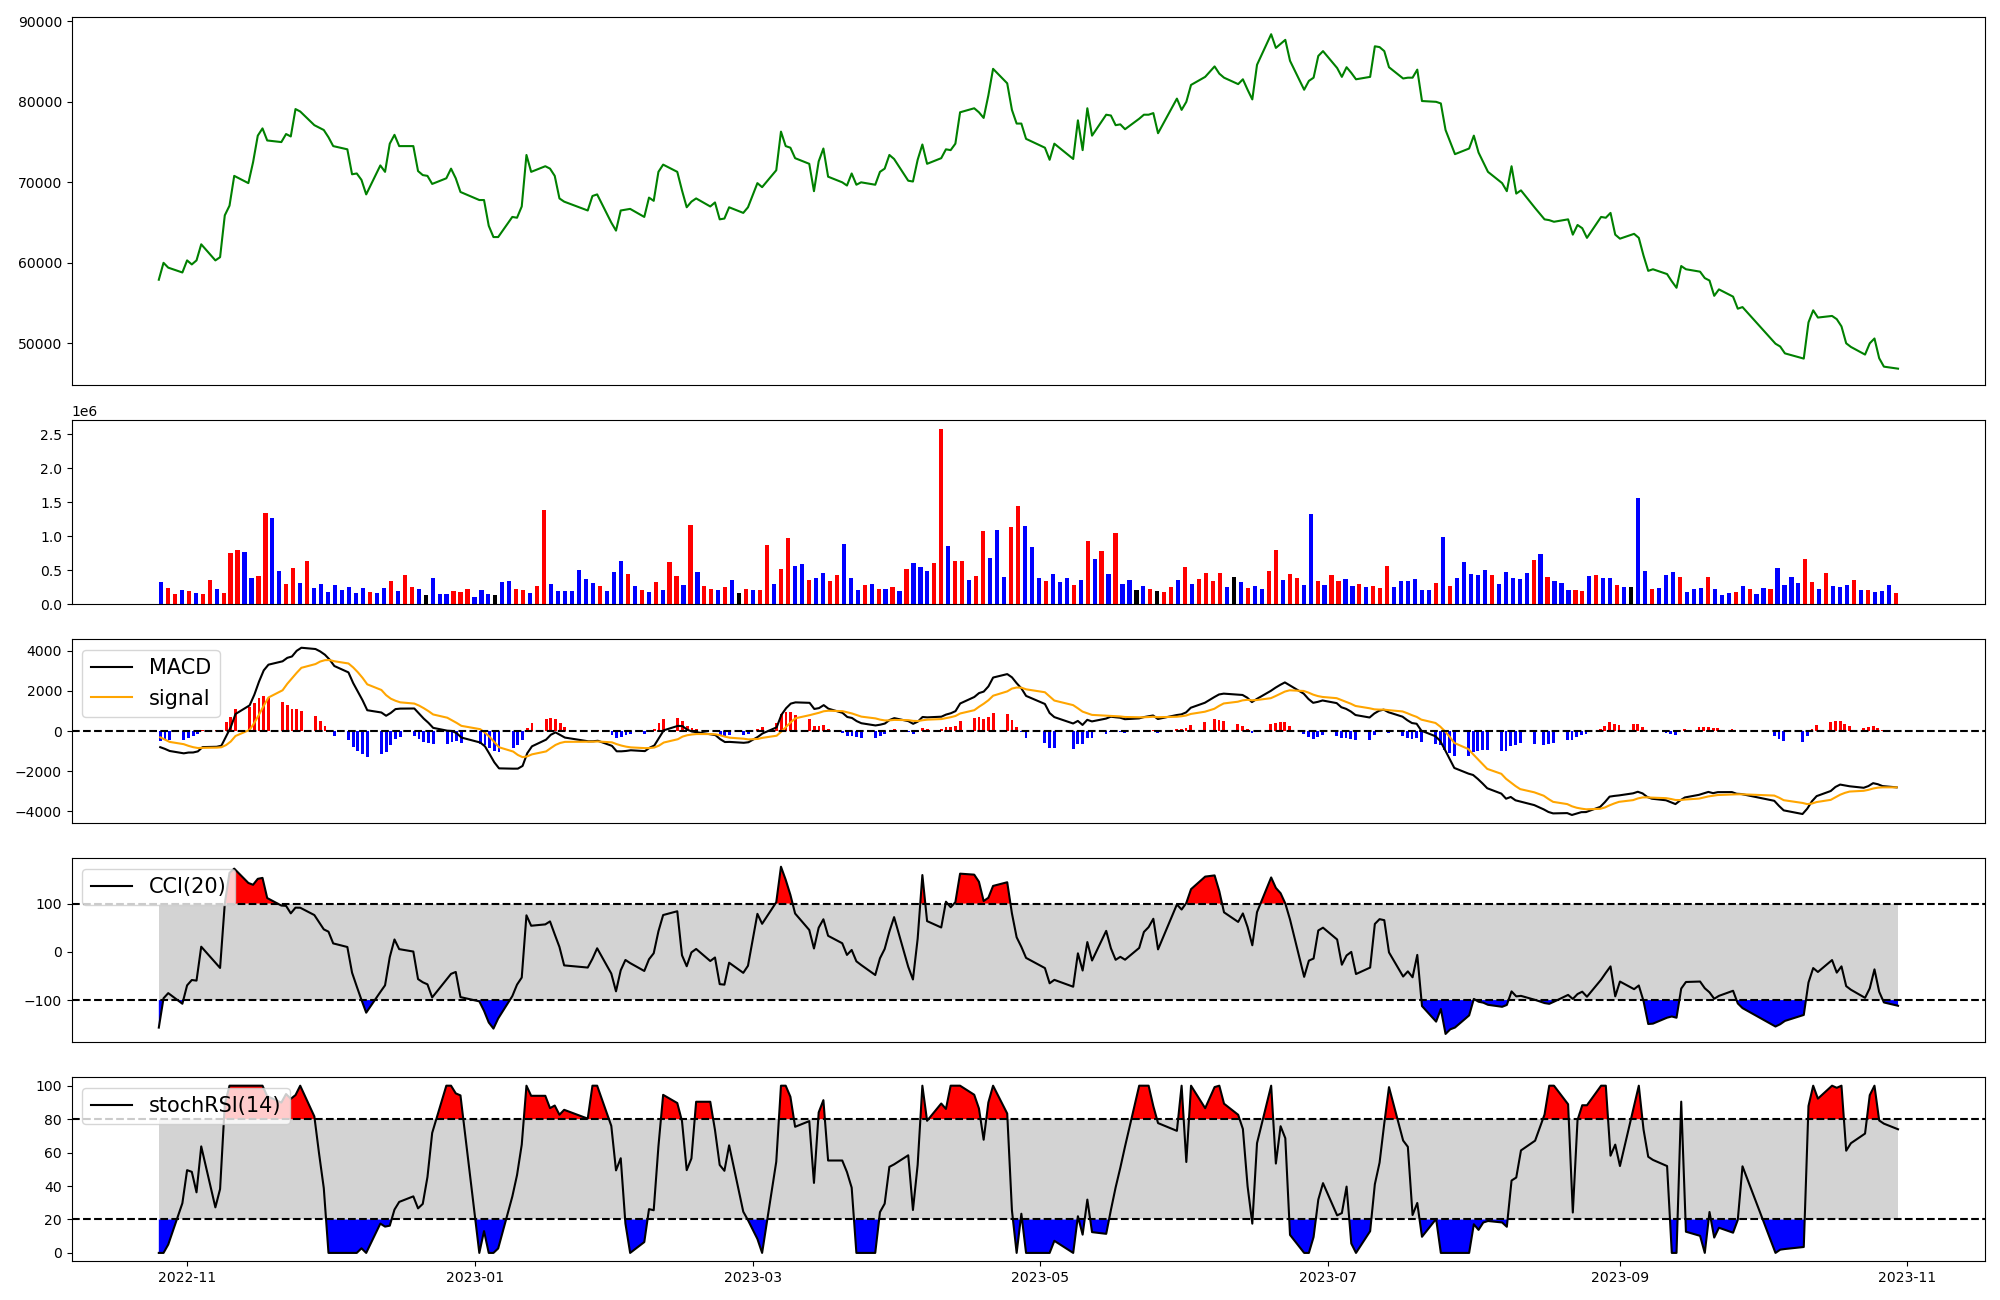This screenshot has width=2000, height=1300.
Task: Click the CCI(20) legend entry
Action: 186,886
